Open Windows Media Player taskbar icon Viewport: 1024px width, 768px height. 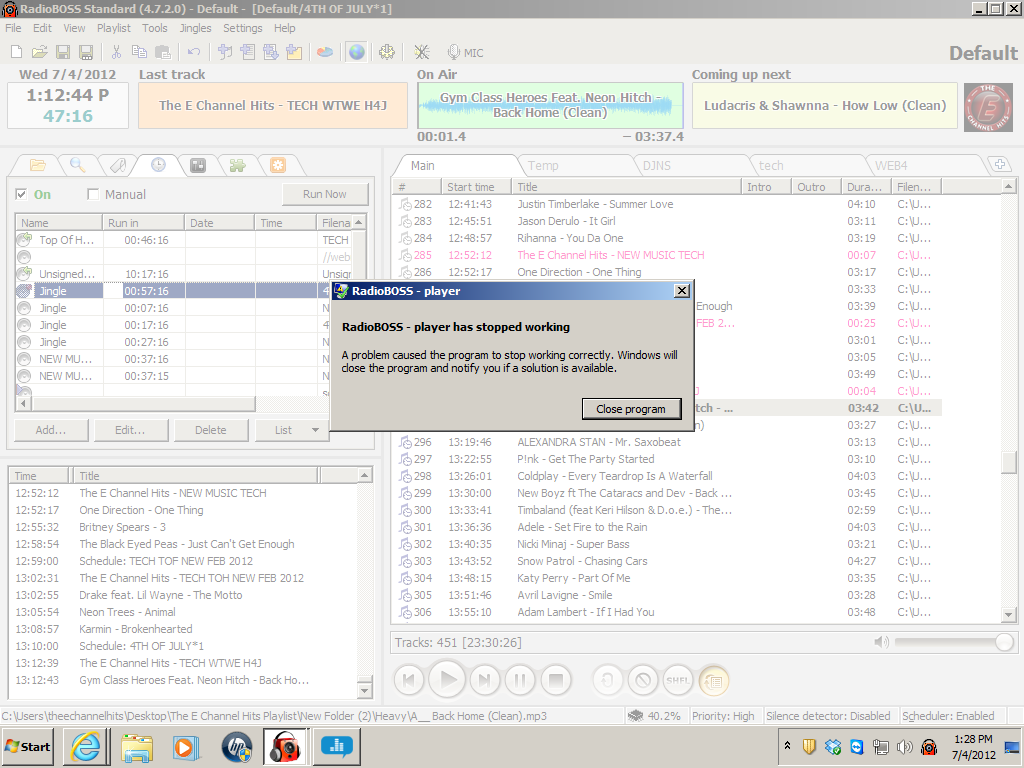click(x=185, y=746)
